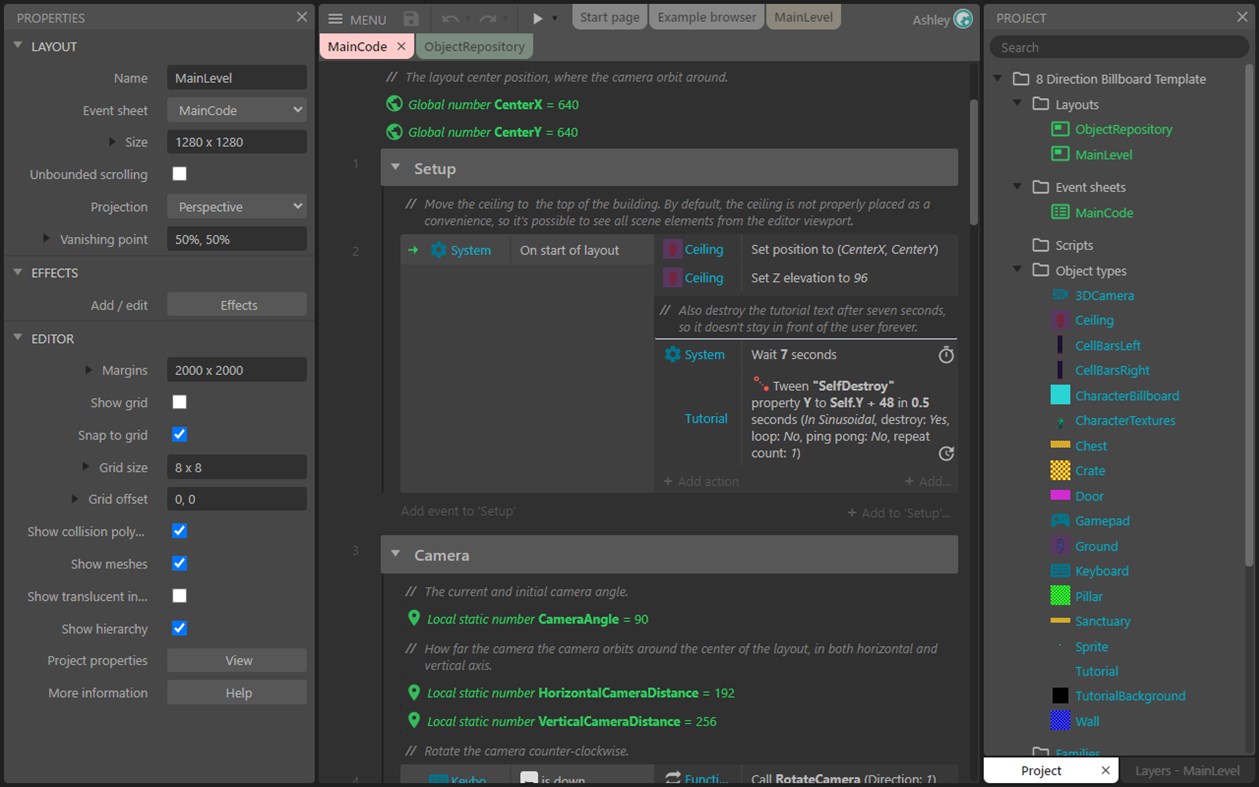Collapse the LAYOUT properties section

18,46
